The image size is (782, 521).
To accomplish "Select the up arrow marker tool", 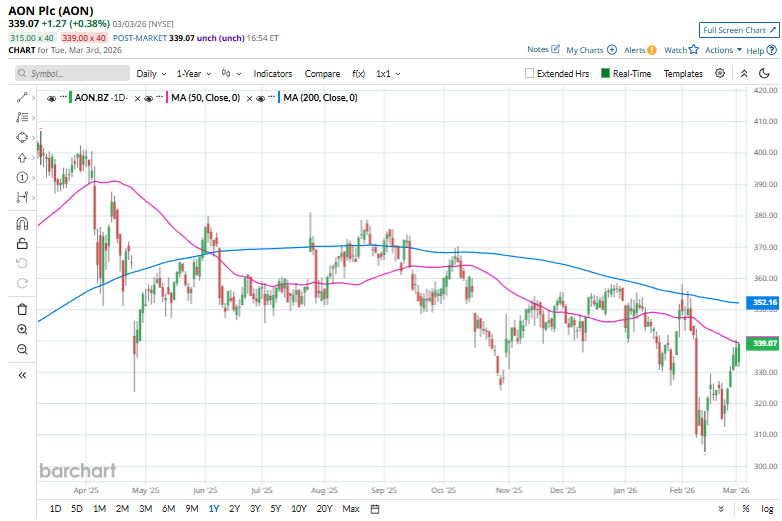I will pos(22,158).
